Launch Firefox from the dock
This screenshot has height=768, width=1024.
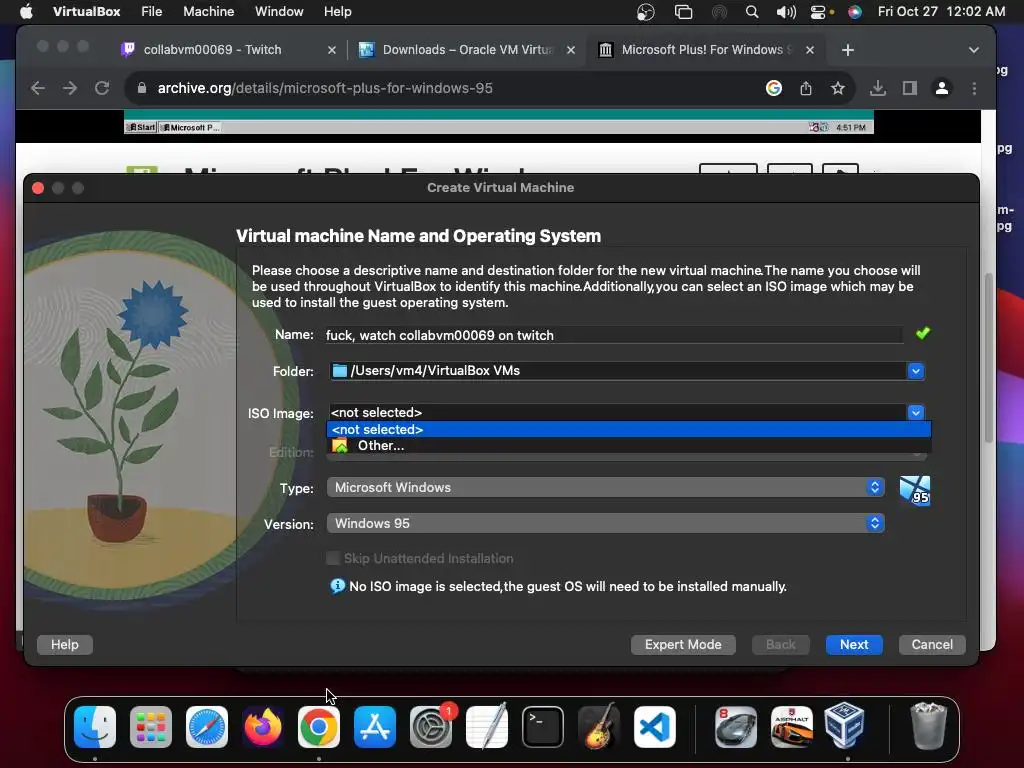263,727
